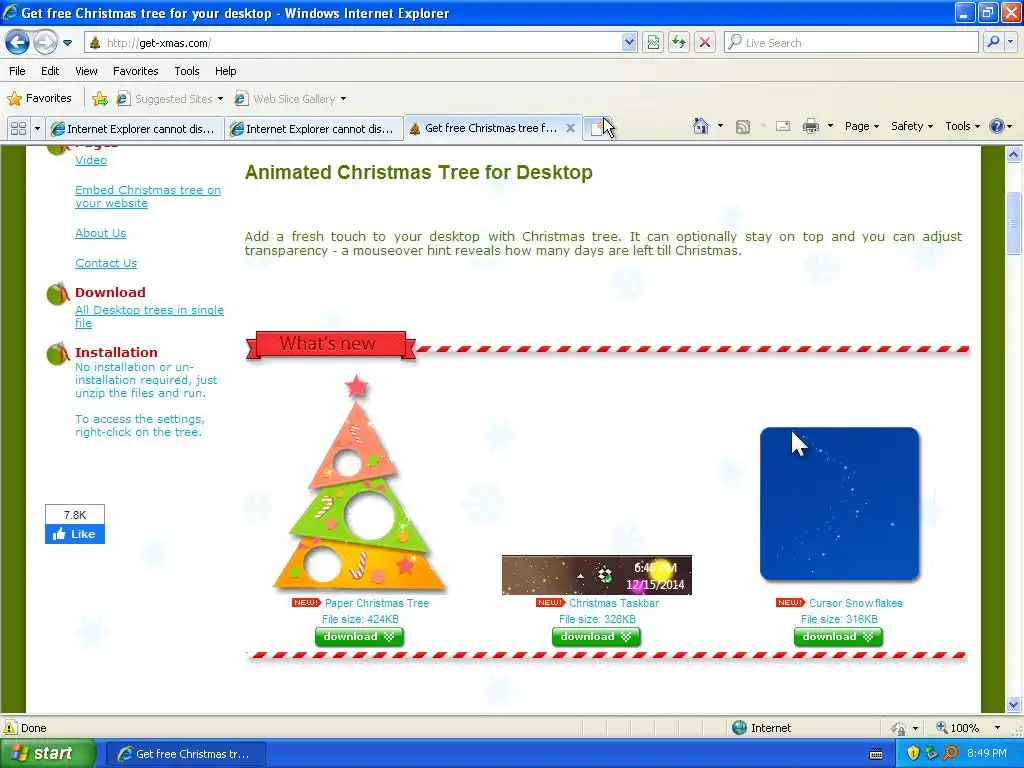1024x768 pixels.
Task: Open search provider dropdown arrow
Action: click(x=1011, y=43)
